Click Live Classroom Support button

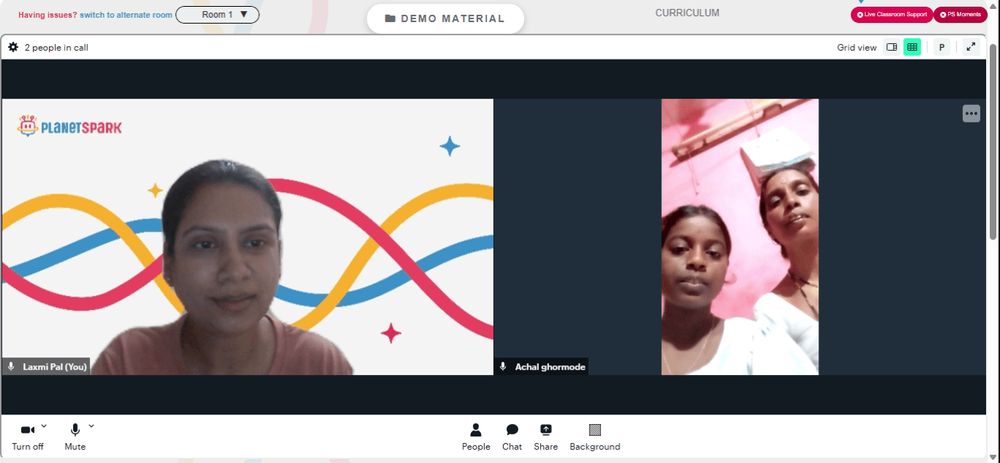892,15
